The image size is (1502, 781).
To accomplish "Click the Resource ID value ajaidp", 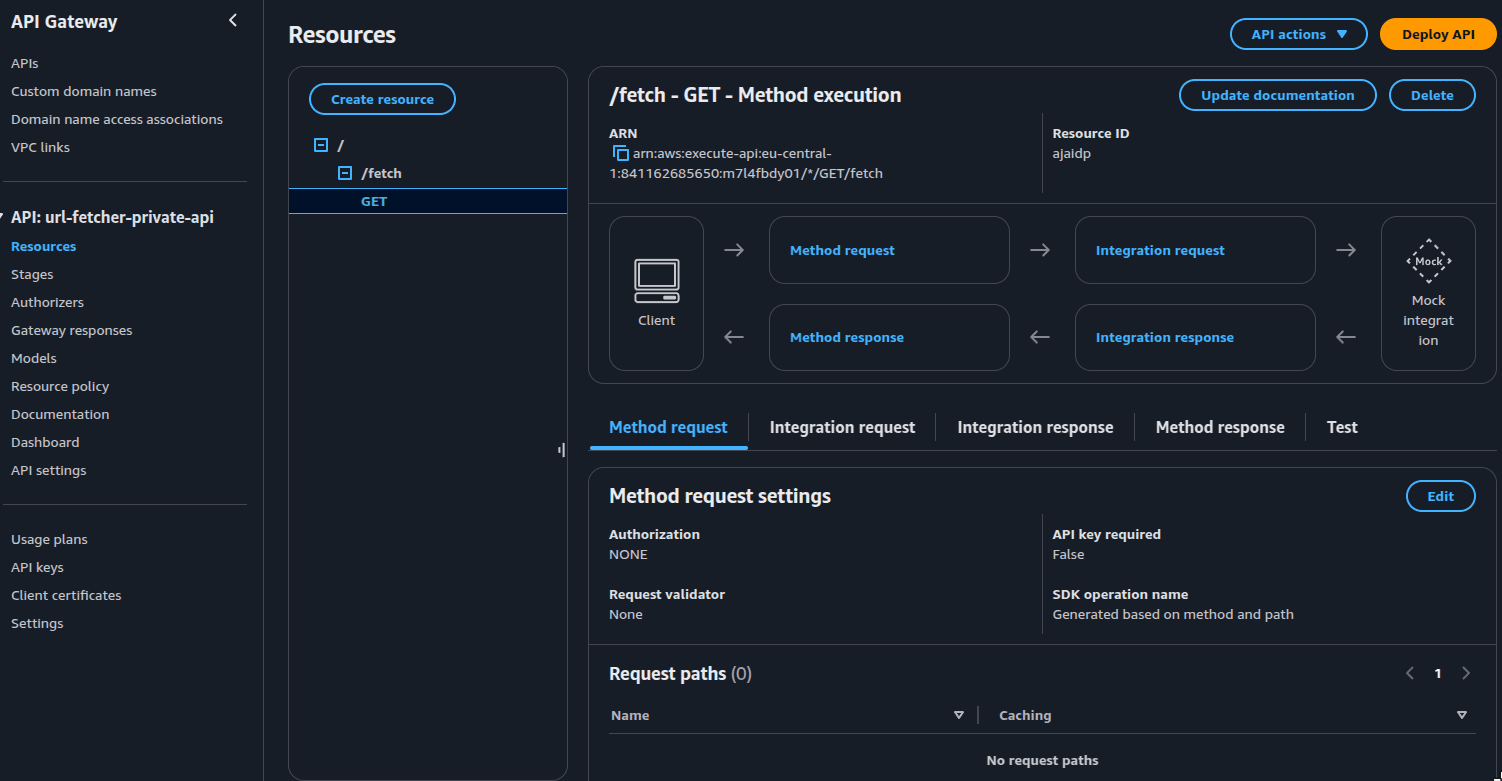I will coord(1071,154).
